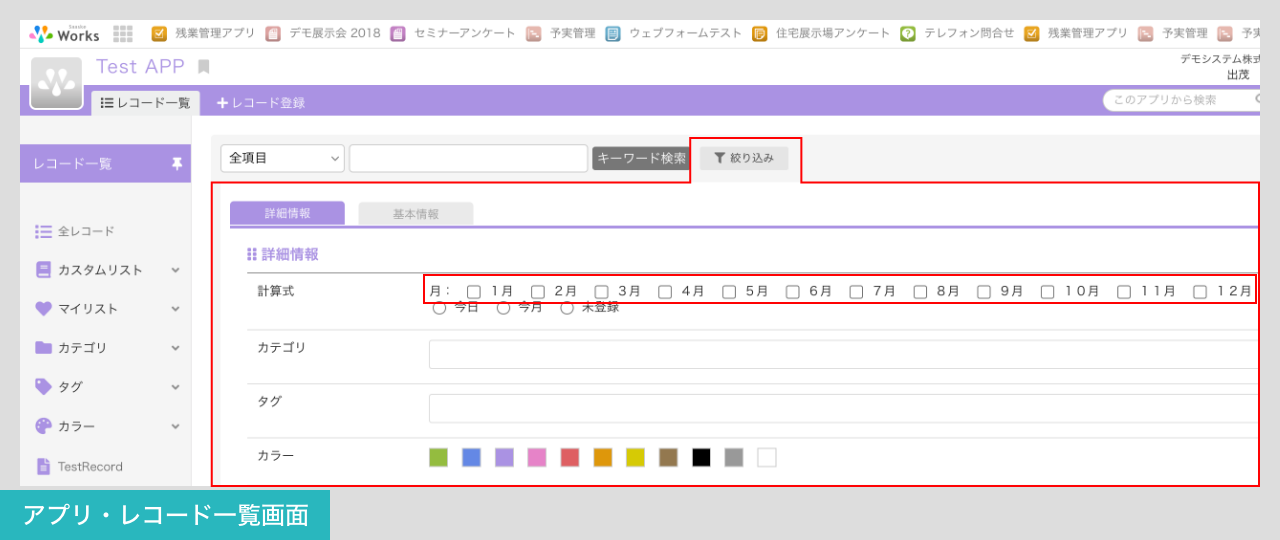Click the カテゴリ filter input field

click(843, 355)
